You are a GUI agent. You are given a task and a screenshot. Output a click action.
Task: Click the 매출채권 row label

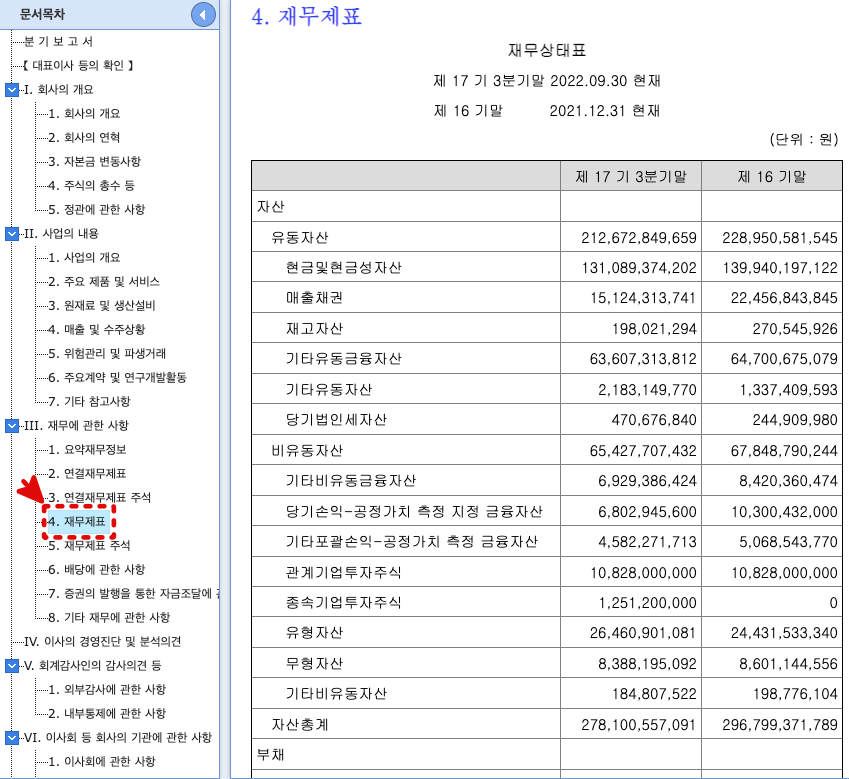pos(314,298)
